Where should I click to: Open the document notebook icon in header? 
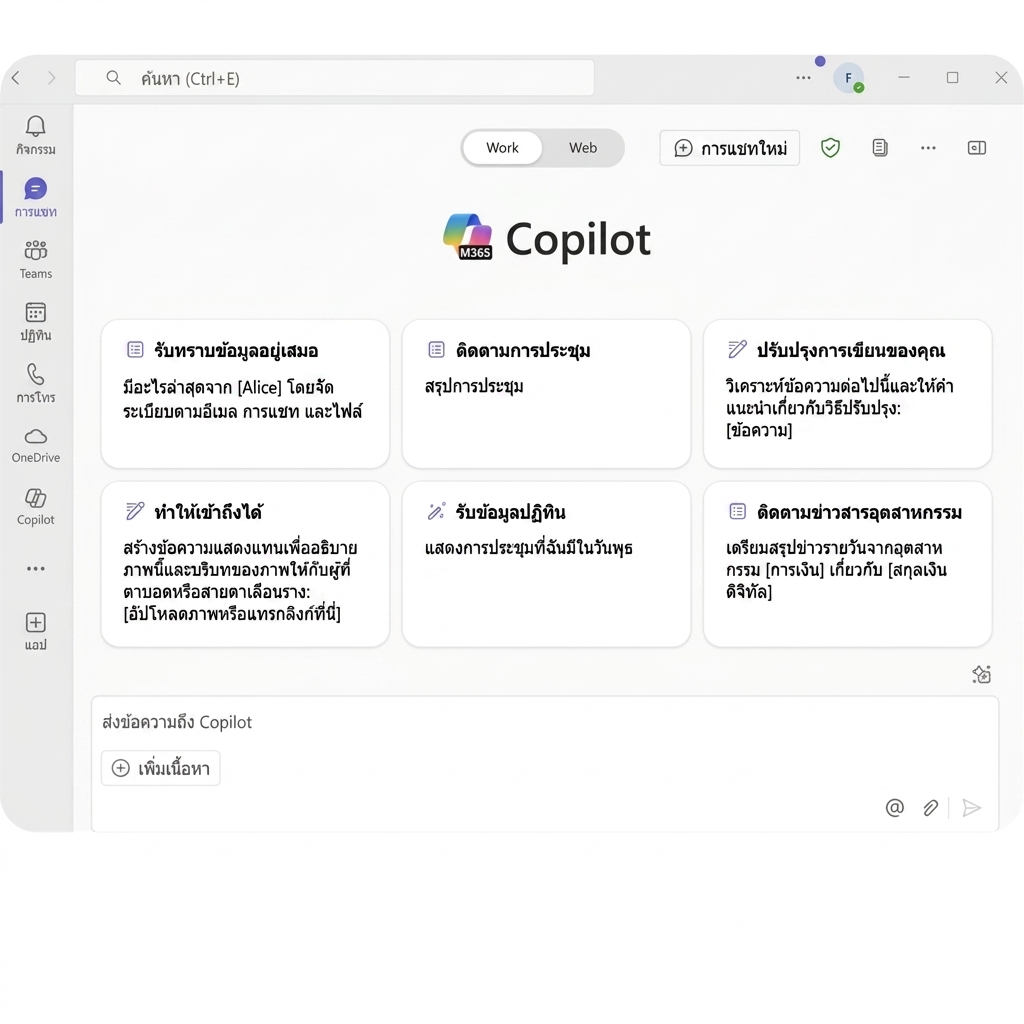coord(880,148)
